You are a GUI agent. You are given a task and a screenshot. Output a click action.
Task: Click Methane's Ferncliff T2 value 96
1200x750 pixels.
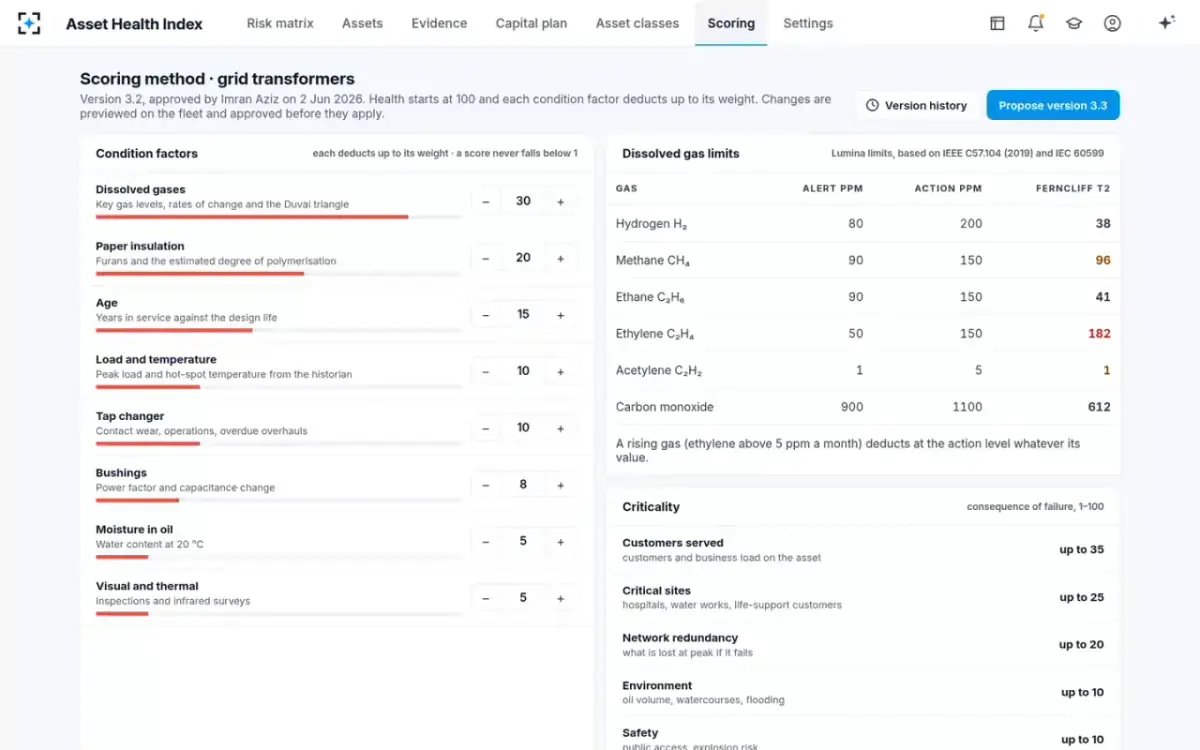coord(1103,260)
